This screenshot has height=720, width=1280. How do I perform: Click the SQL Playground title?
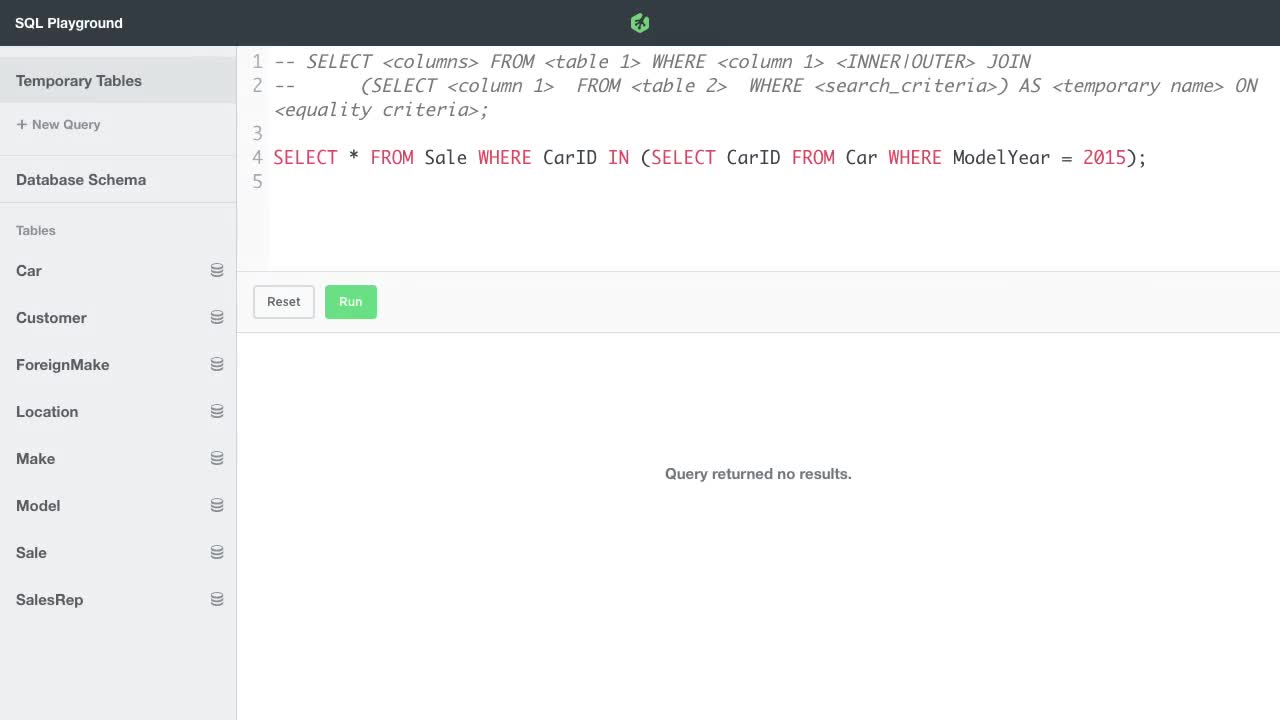(x=68, y=22)
